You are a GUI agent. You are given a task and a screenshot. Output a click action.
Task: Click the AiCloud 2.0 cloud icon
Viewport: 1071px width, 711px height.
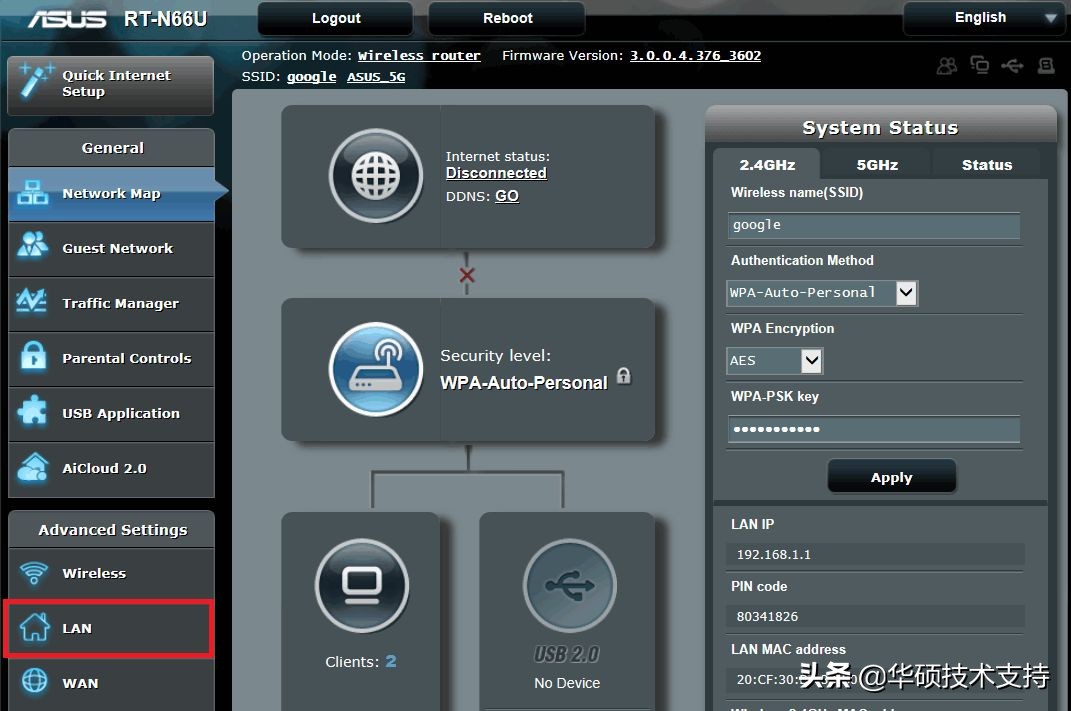click(33, 468)
